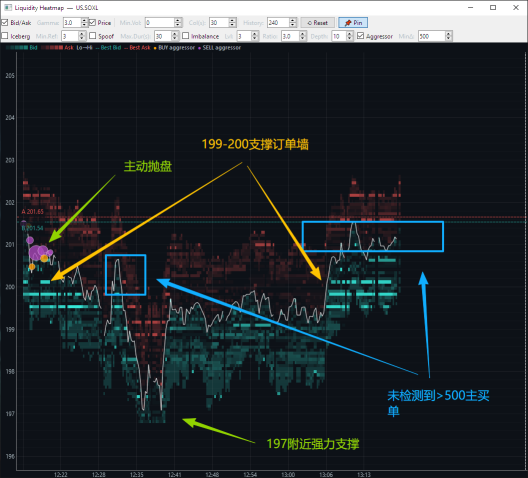The height and width of the screenshot is (478, 528).
Task: Focus the Gamma value field showing 3.0
Action: coord(72,23)
